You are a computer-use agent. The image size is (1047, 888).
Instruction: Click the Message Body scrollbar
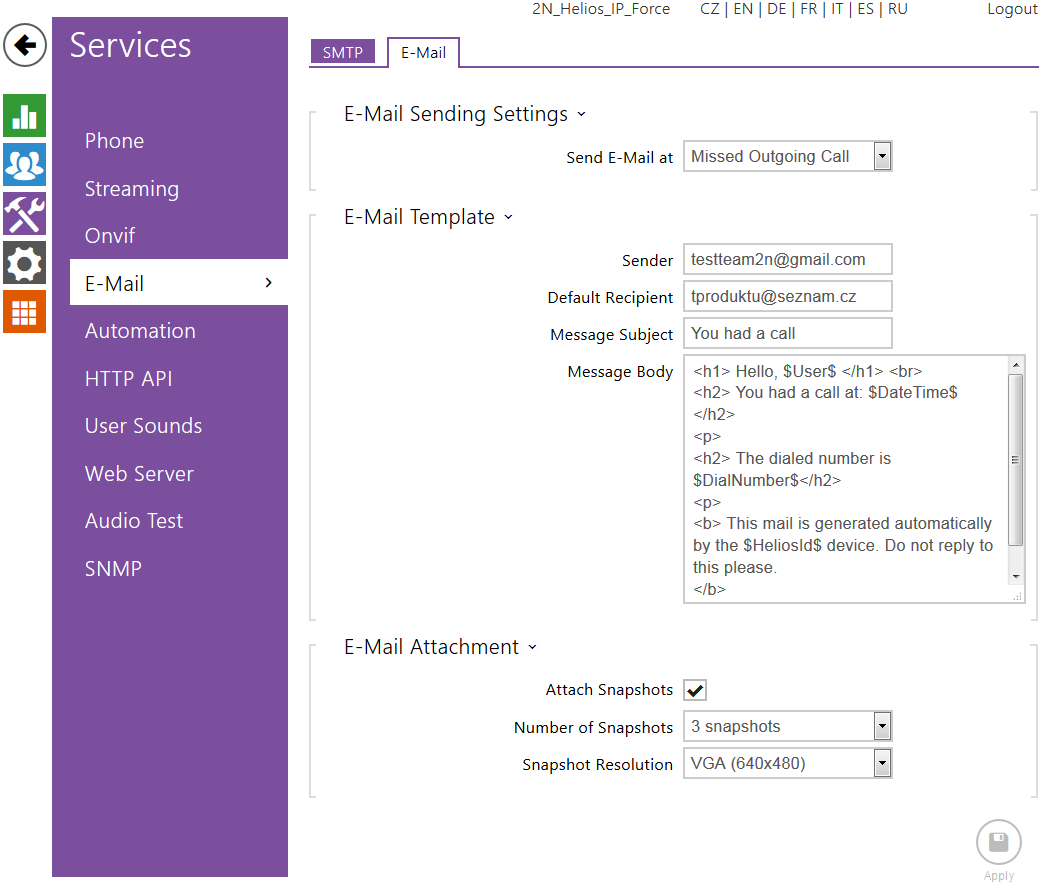pyautogui.click(x=1016, y=460)
